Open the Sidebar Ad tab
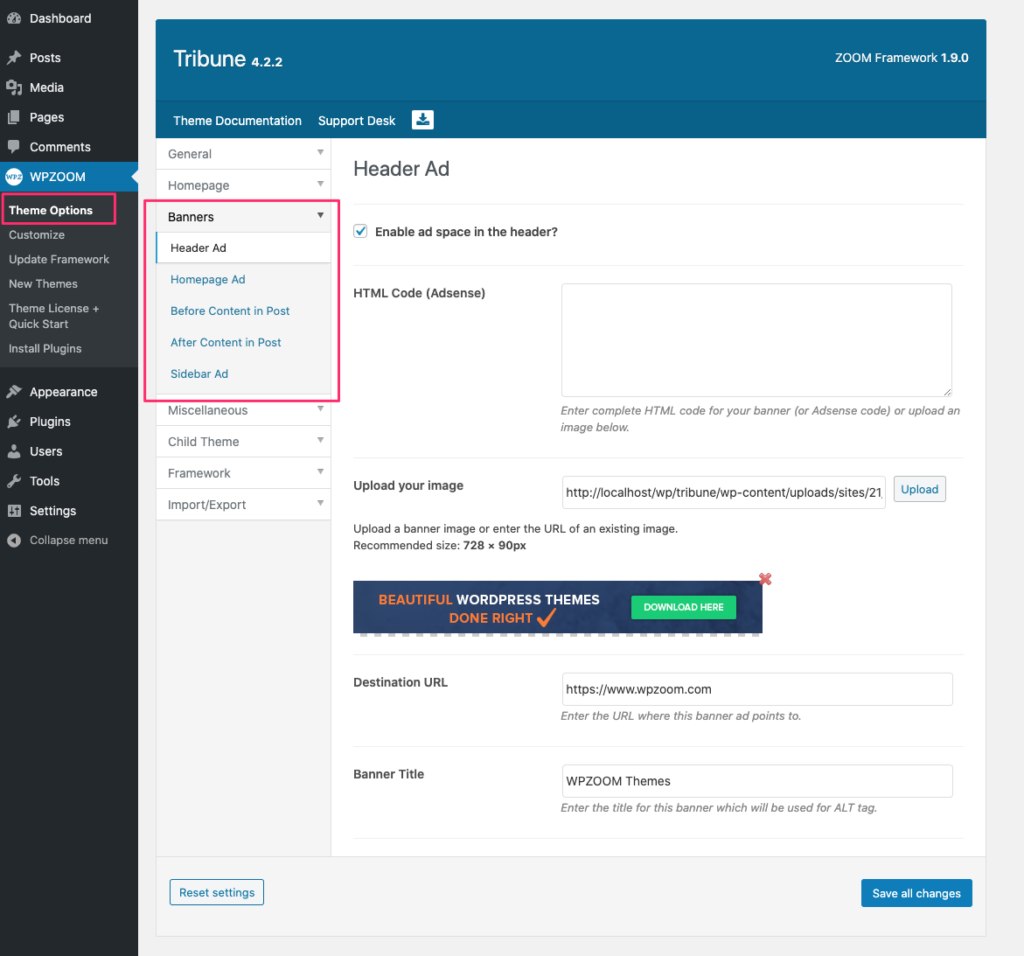The width and height of the screenshot is (1024, 956). coord(199,374)
